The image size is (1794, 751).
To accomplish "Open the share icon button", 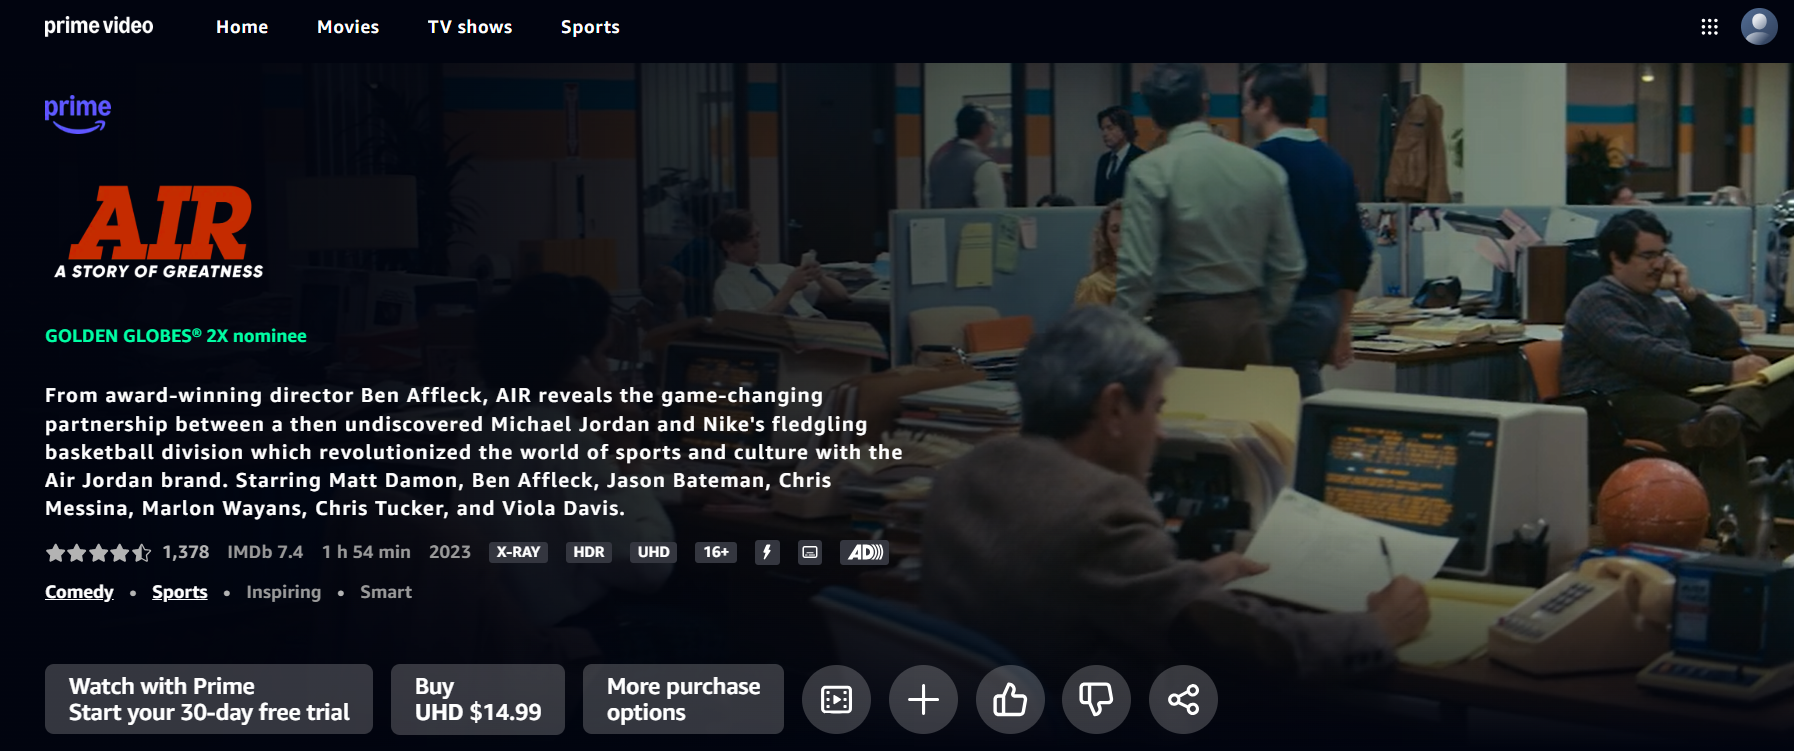I will point(1183,699).
